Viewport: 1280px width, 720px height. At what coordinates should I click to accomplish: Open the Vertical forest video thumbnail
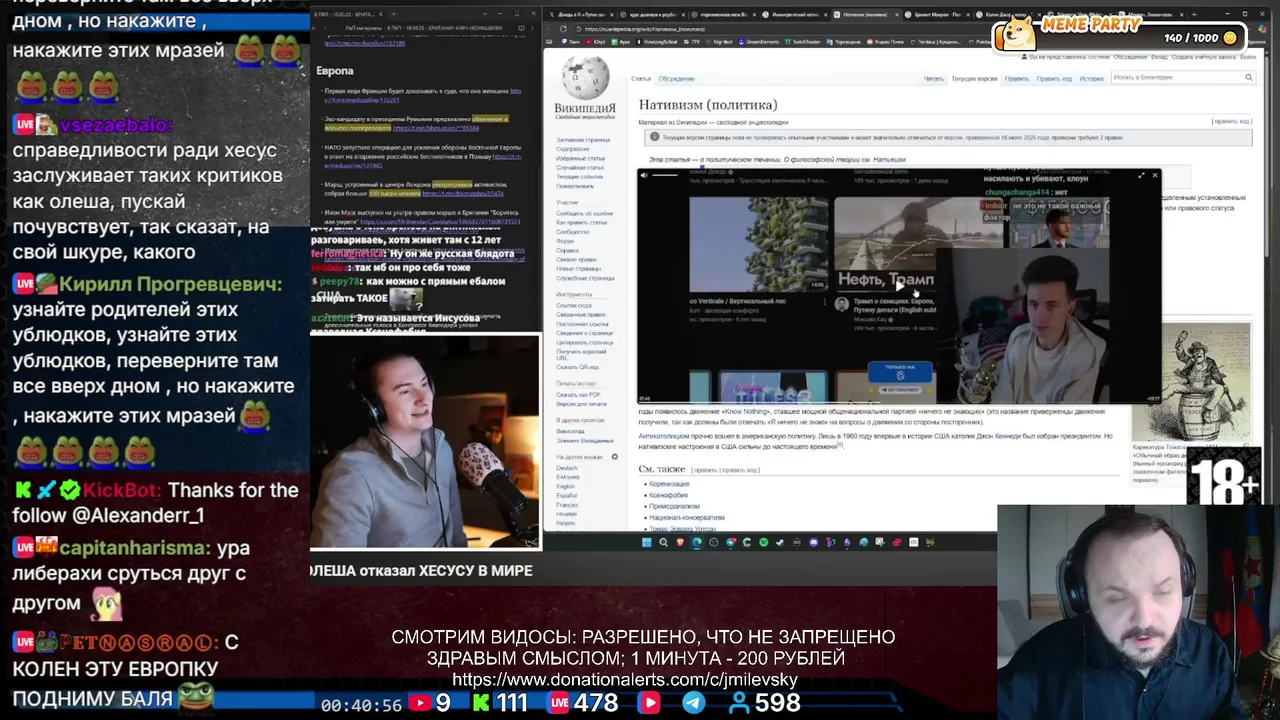tap(758, 244)
